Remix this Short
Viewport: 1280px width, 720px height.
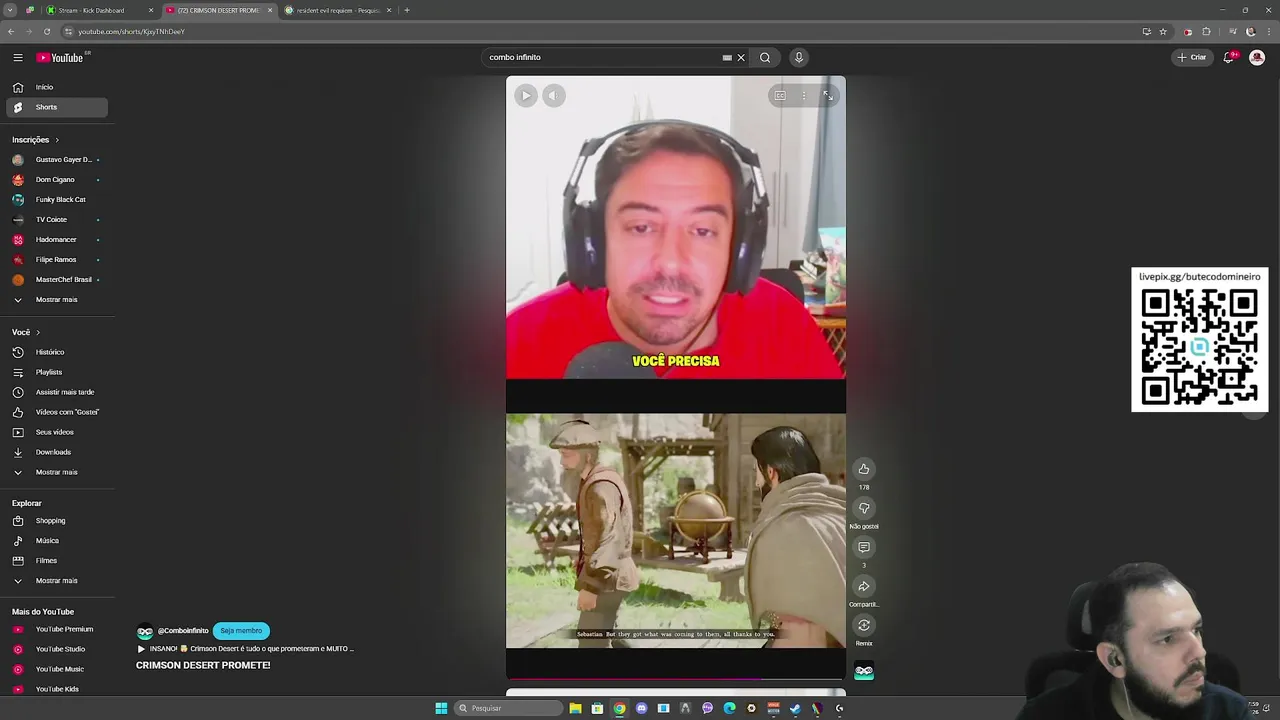864,625
